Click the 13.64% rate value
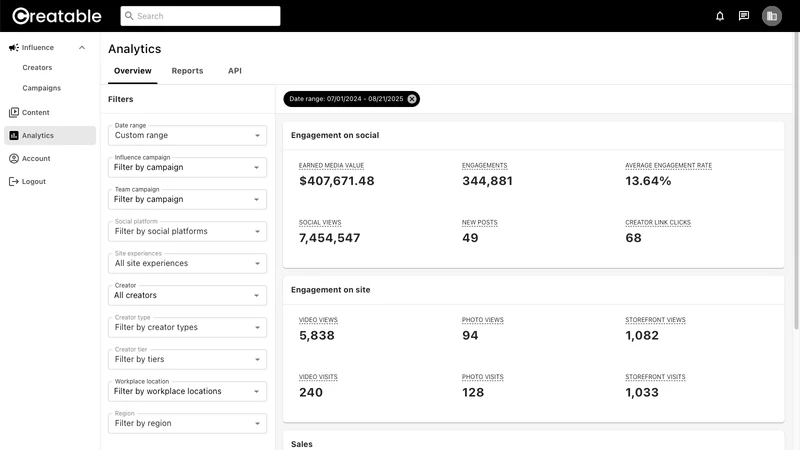 (648, 181)
